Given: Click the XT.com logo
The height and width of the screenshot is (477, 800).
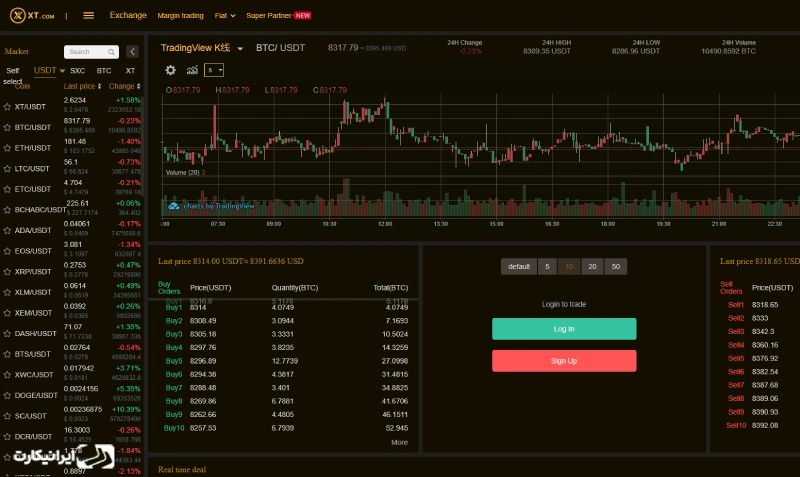Looking at the screenshot, I should click(34, 16).
